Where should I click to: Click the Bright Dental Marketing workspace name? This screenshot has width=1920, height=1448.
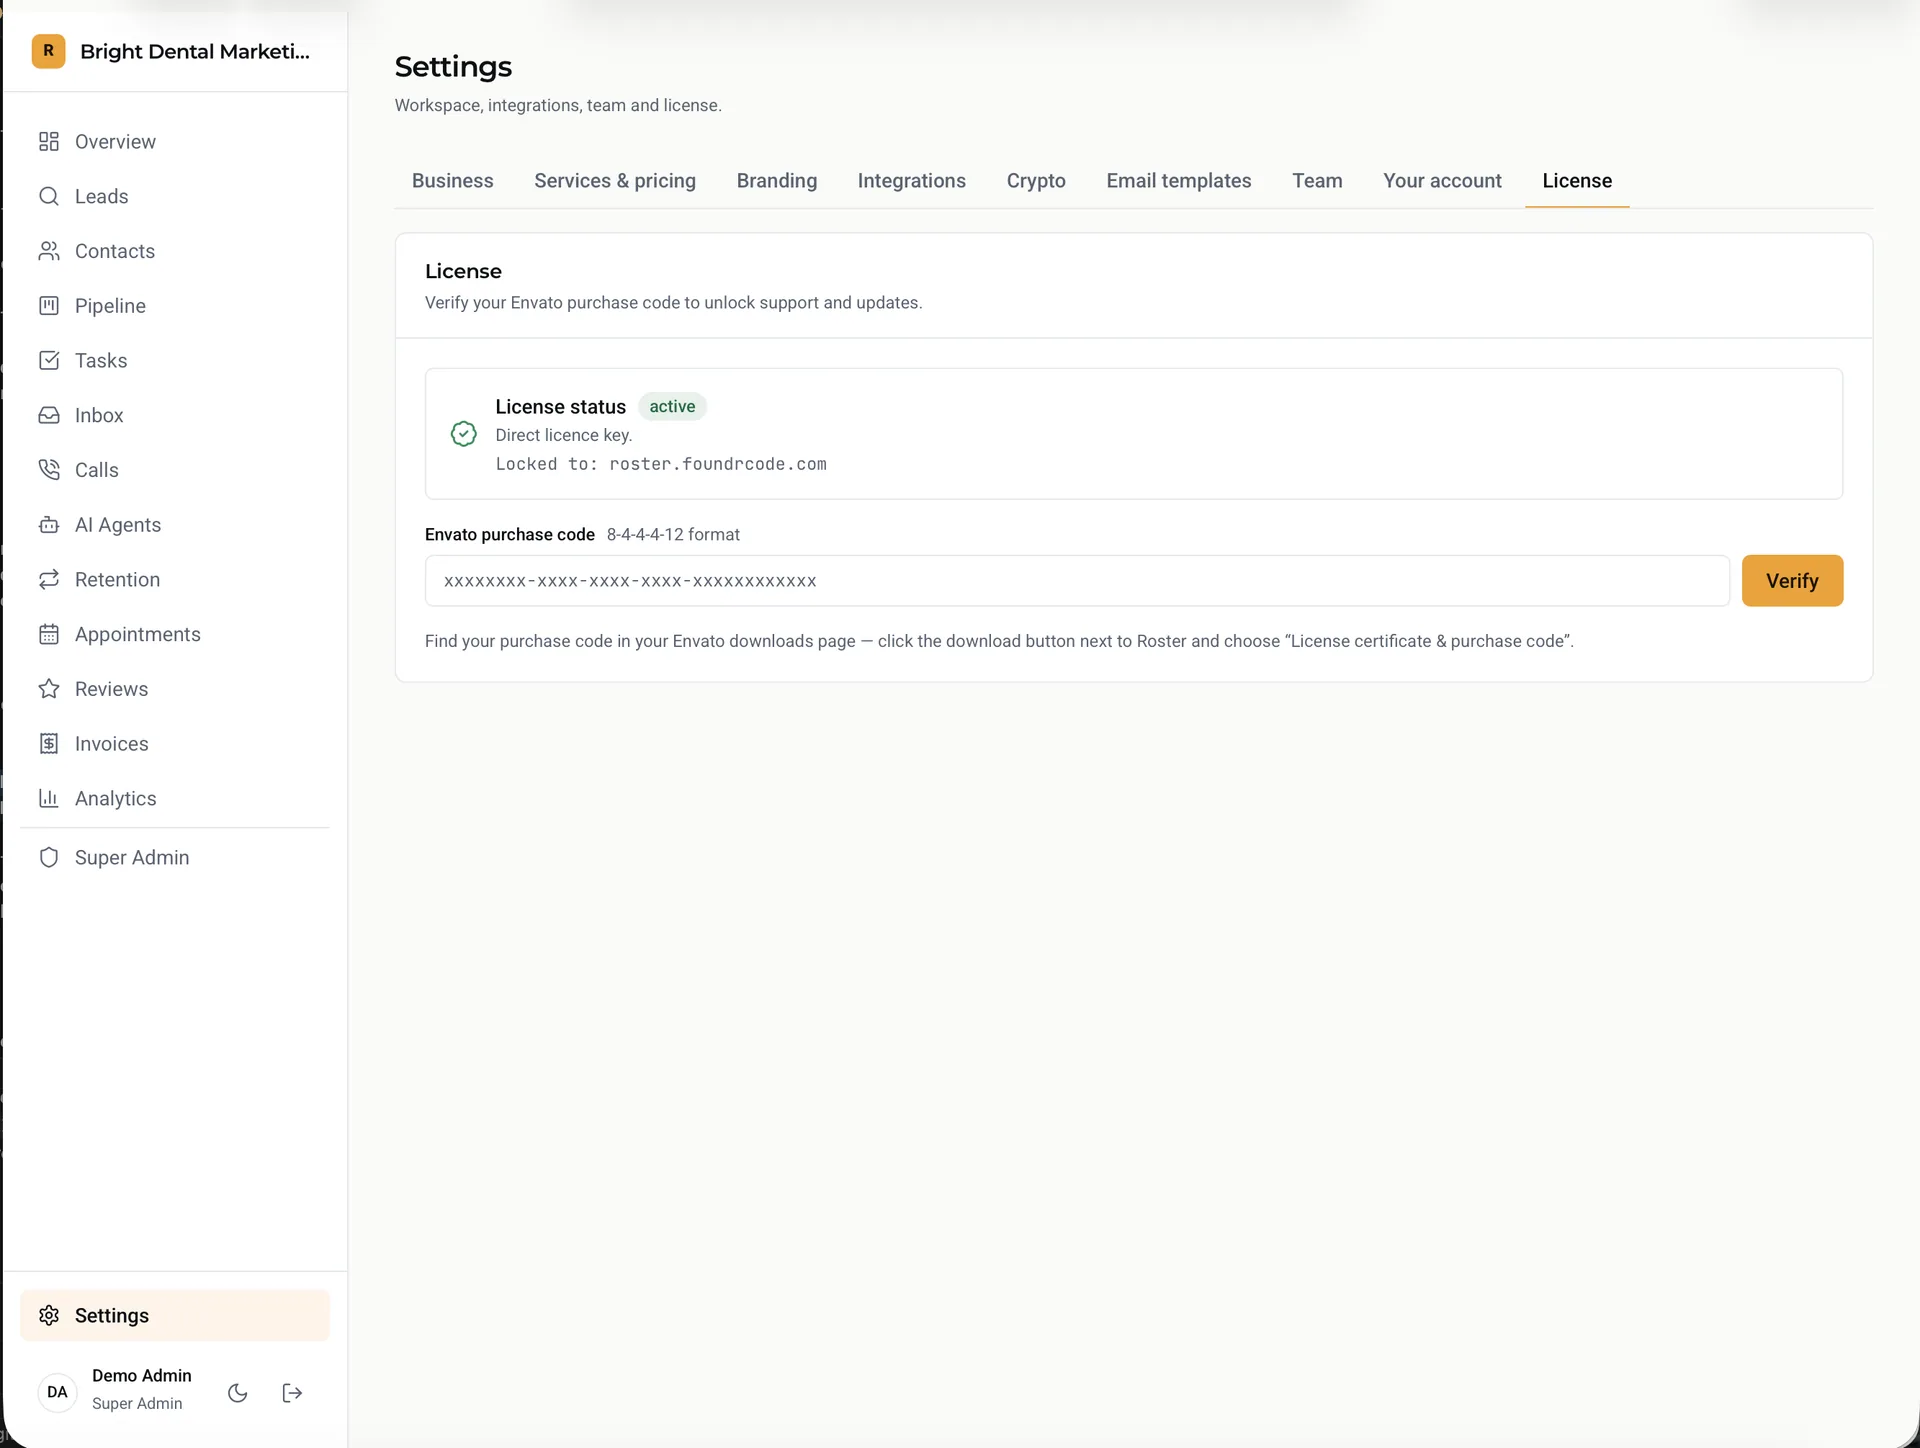coord(195,51)
